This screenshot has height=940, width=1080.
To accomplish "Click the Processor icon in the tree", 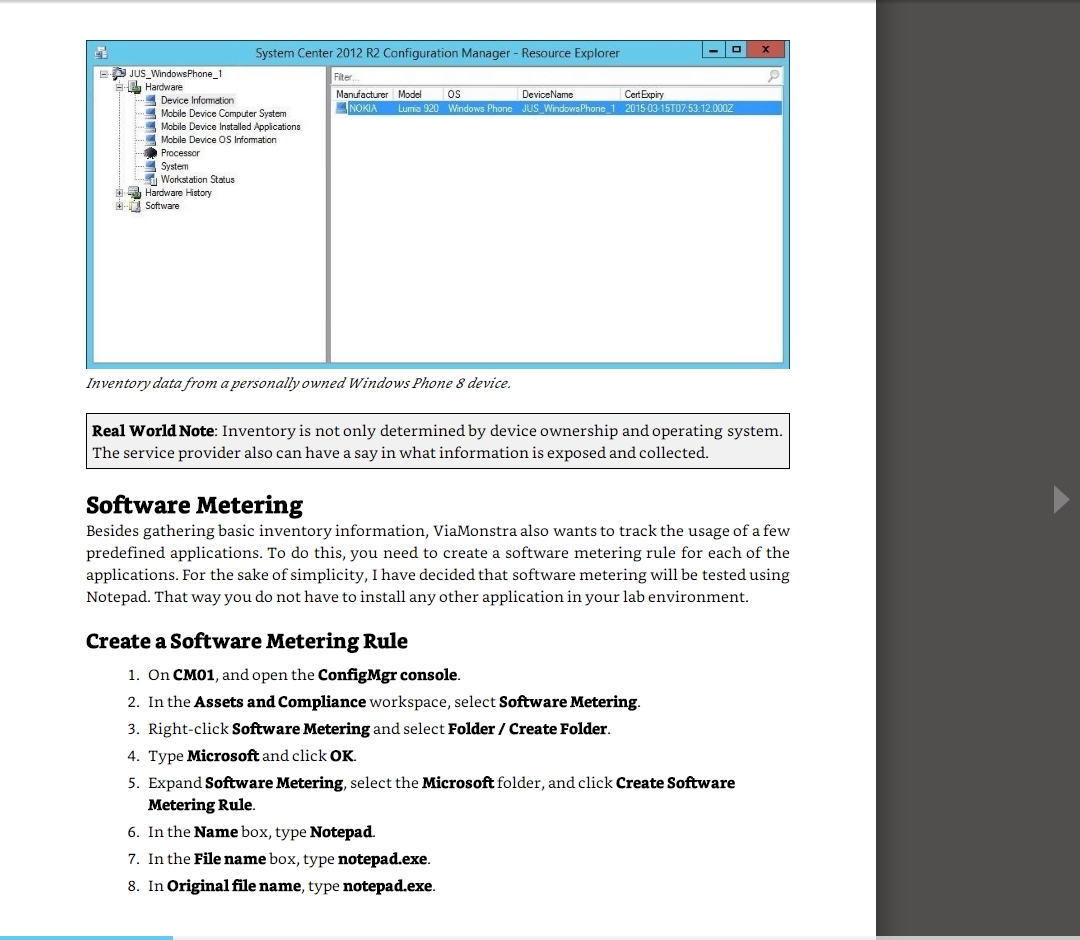I will pos(152,153).
